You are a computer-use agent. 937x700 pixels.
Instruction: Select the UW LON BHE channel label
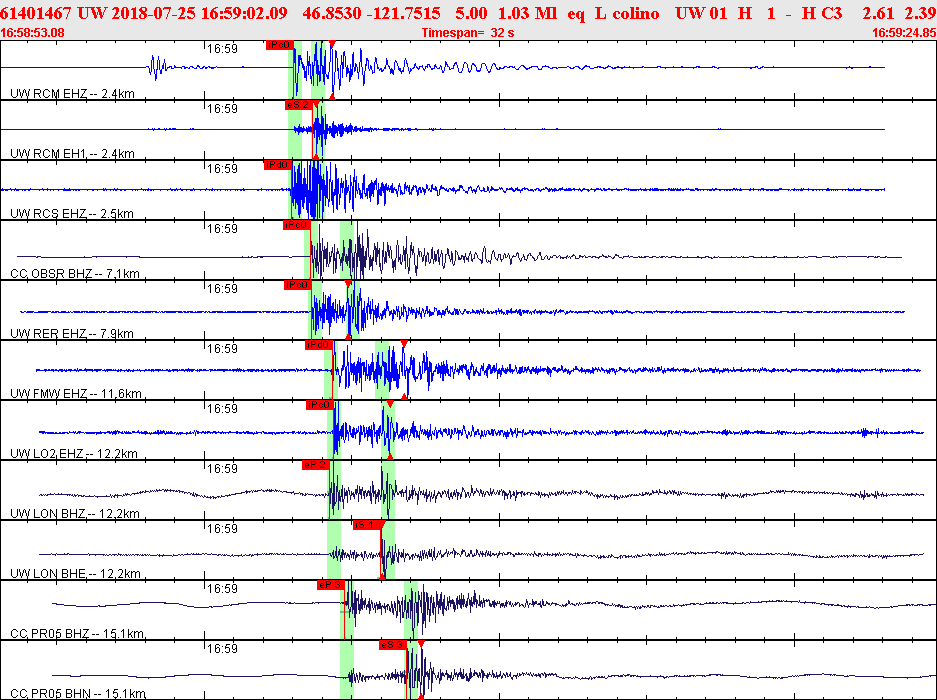coord(75,573)
